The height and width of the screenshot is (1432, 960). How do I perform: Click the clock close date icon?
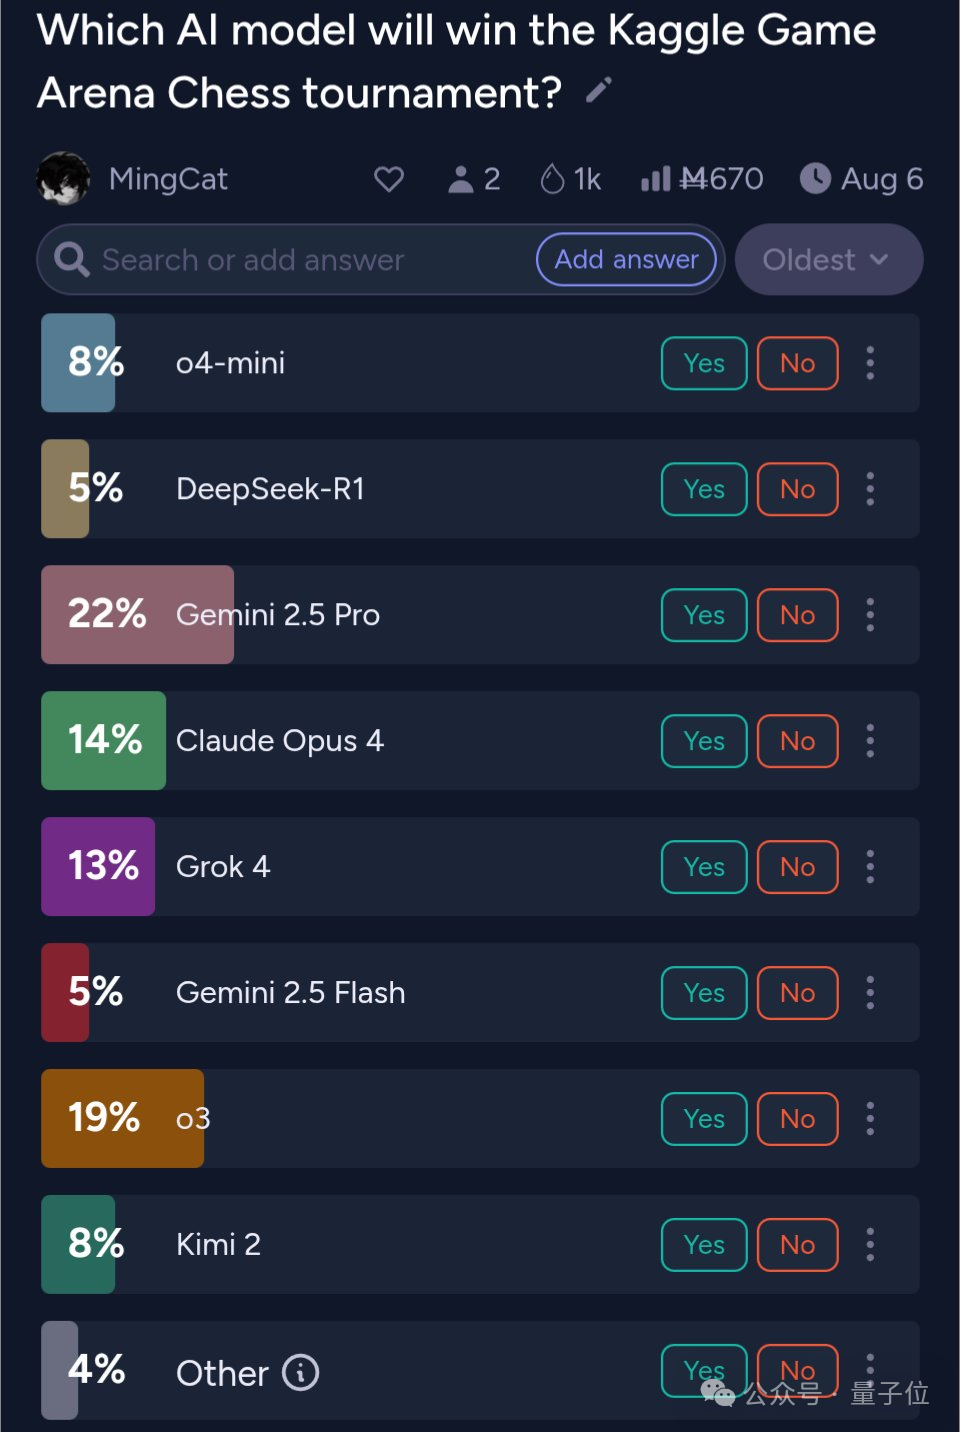815,179
